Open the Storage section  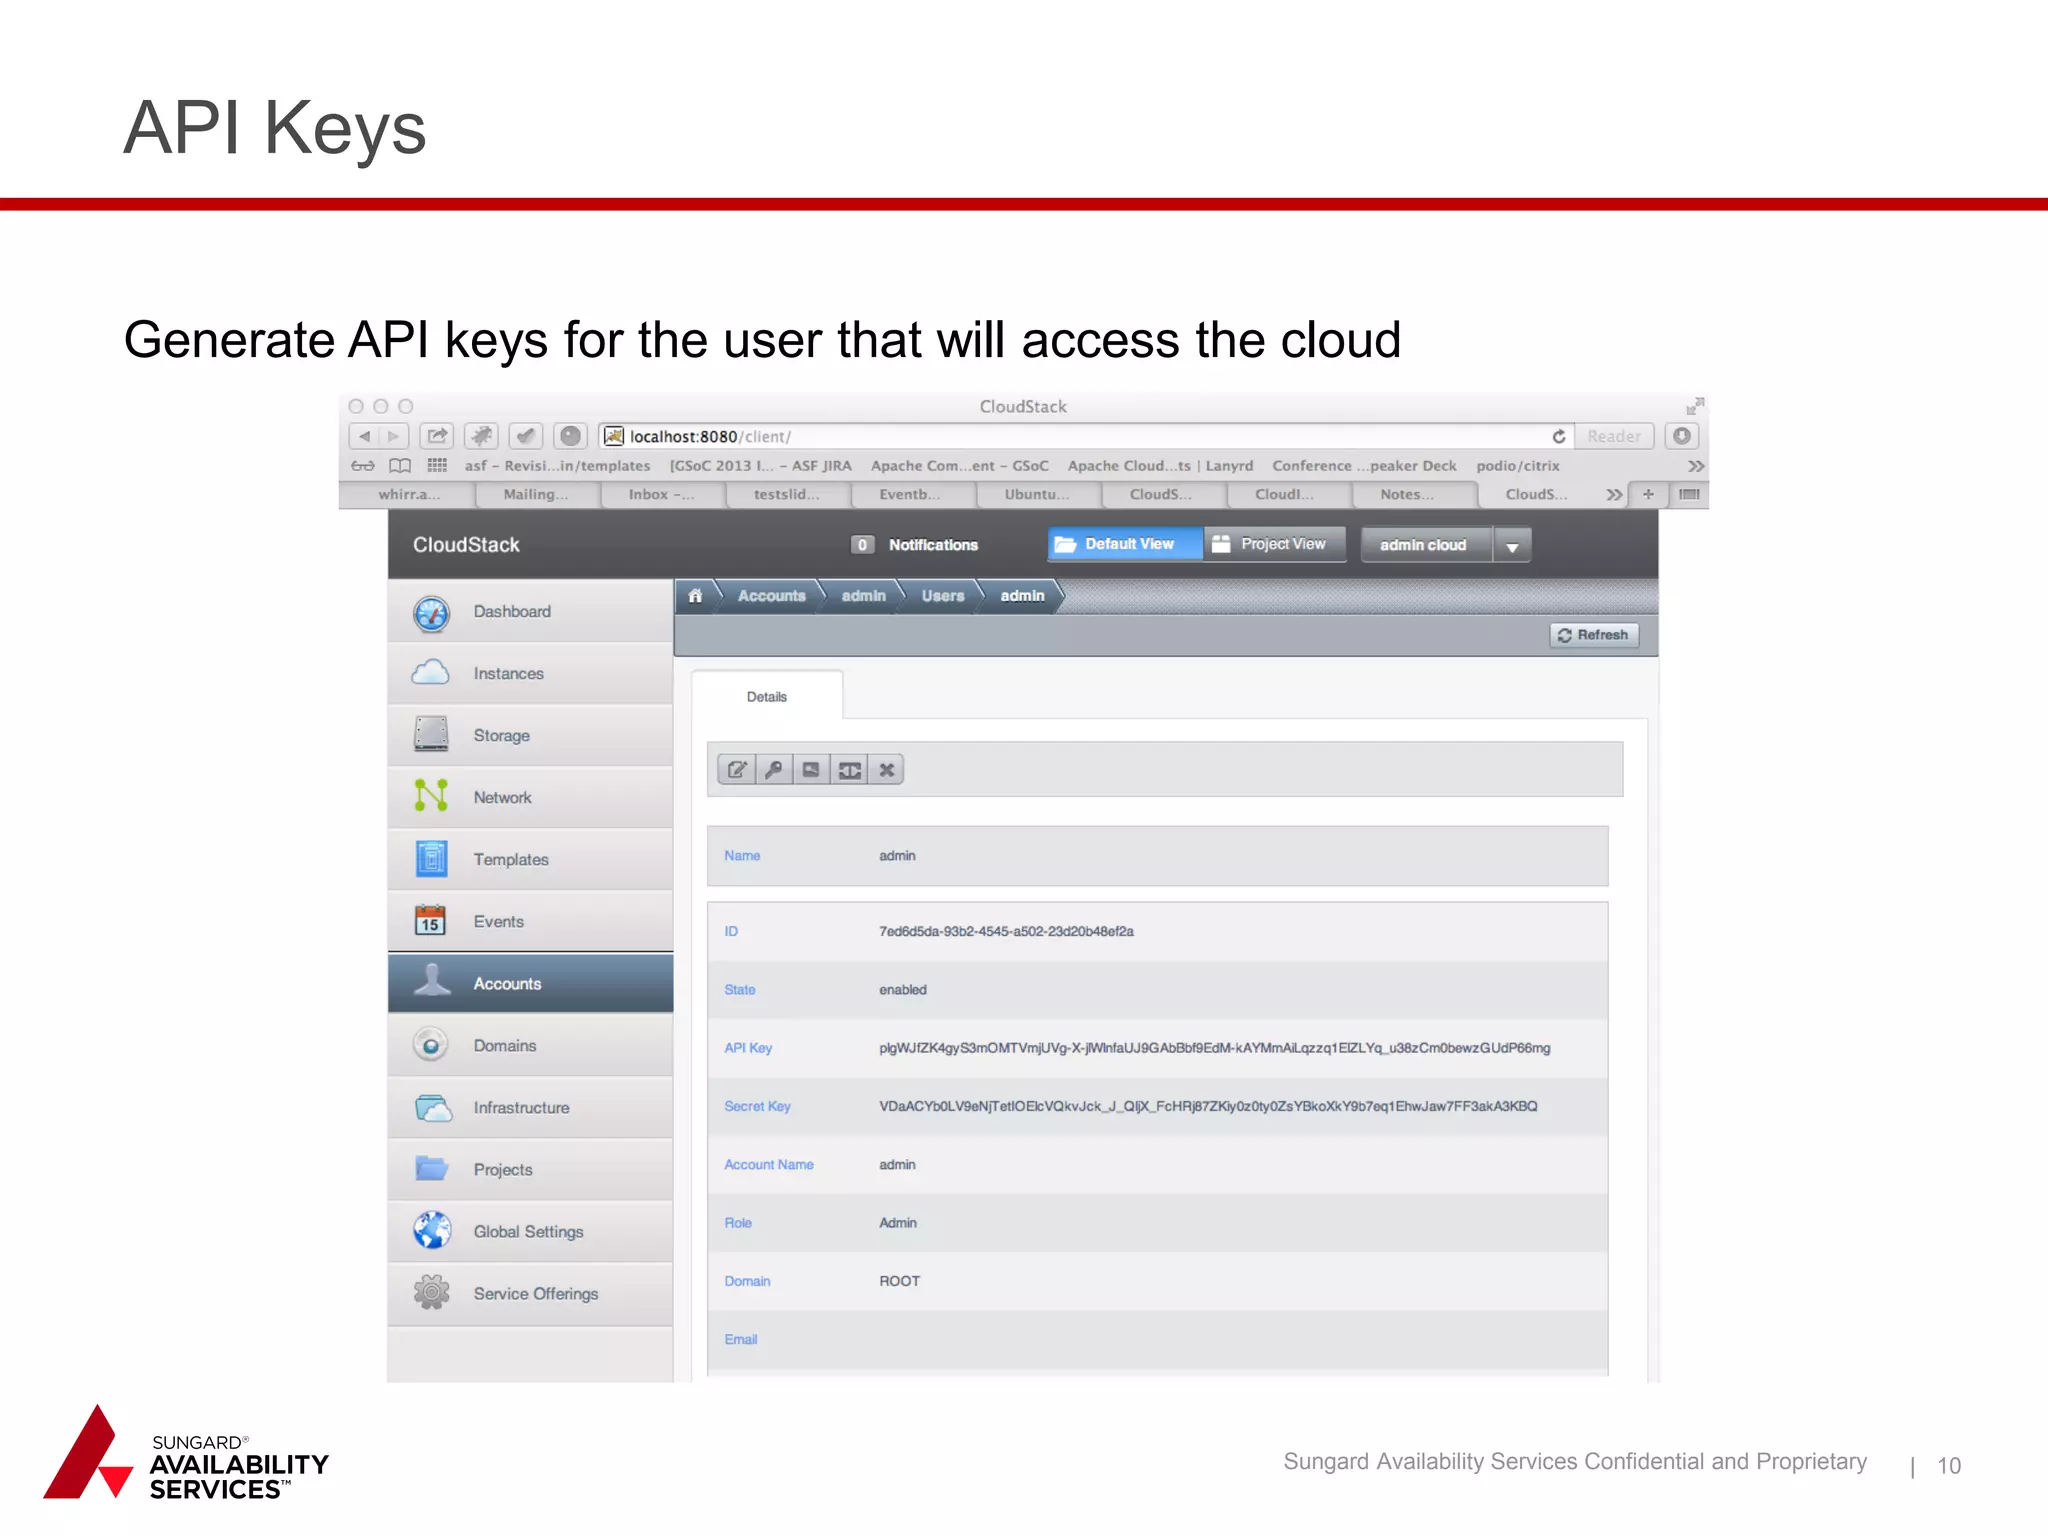coord(530,735)
